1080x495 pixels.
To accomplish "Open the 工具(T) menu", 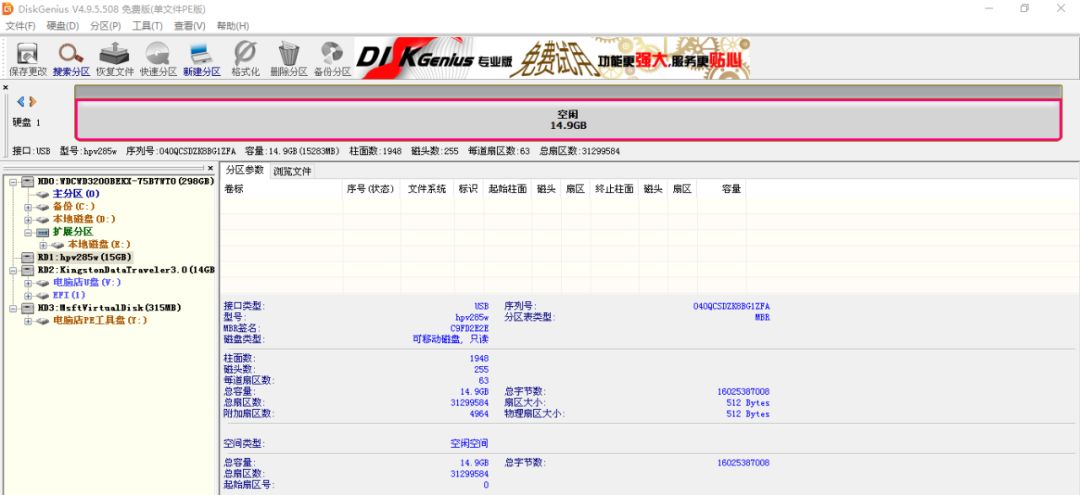I will 147,25.
